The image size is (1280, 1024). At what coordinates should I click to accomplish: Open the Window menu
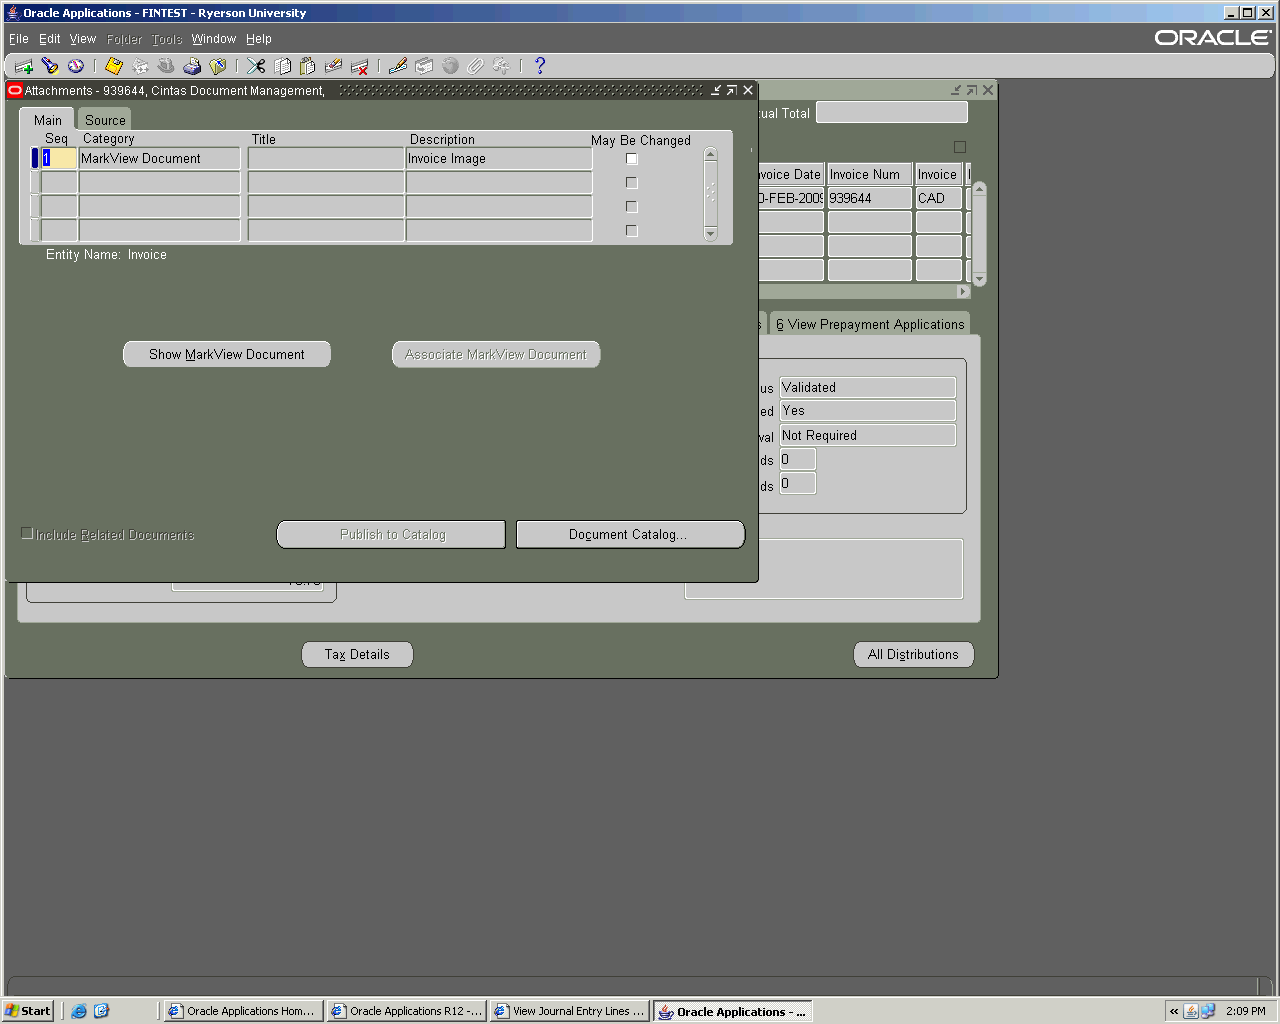(x=213, y=39)
